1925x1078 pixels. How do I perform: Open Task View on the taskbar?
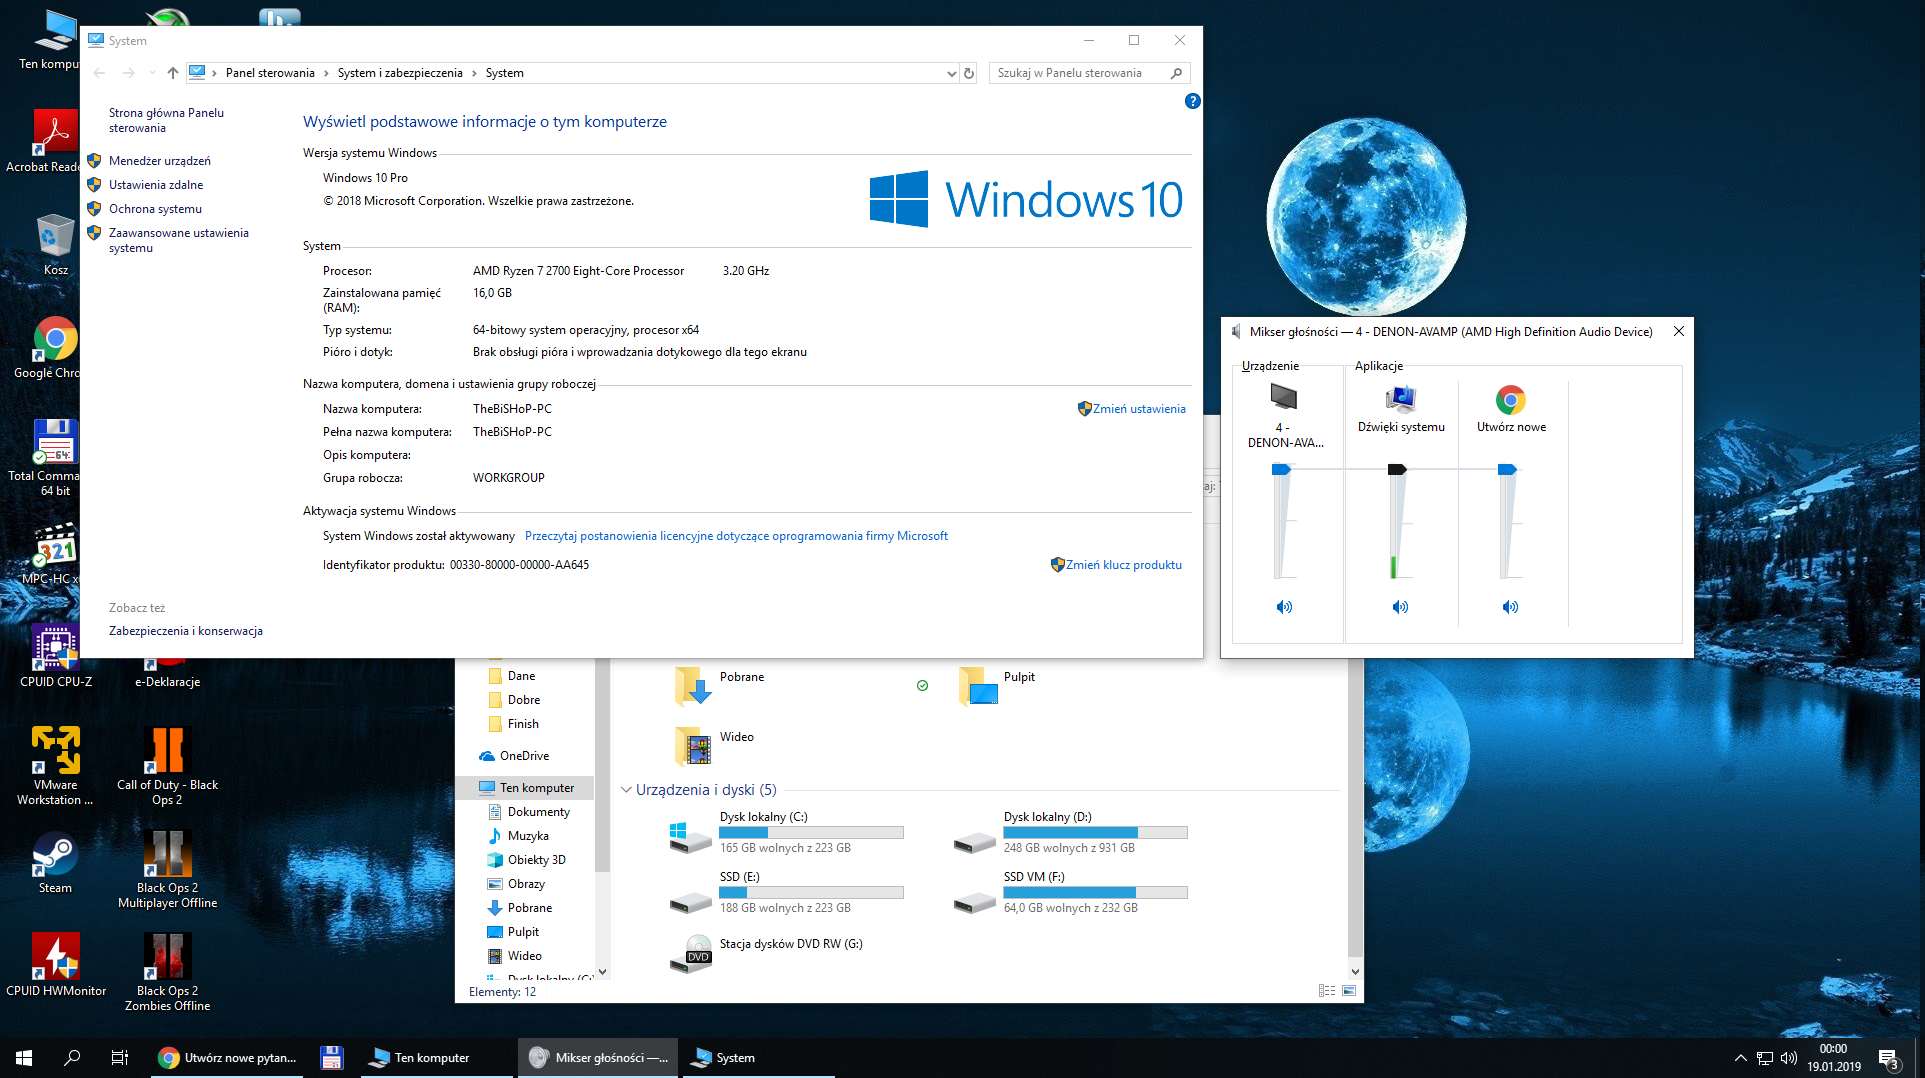(120, 1058)
